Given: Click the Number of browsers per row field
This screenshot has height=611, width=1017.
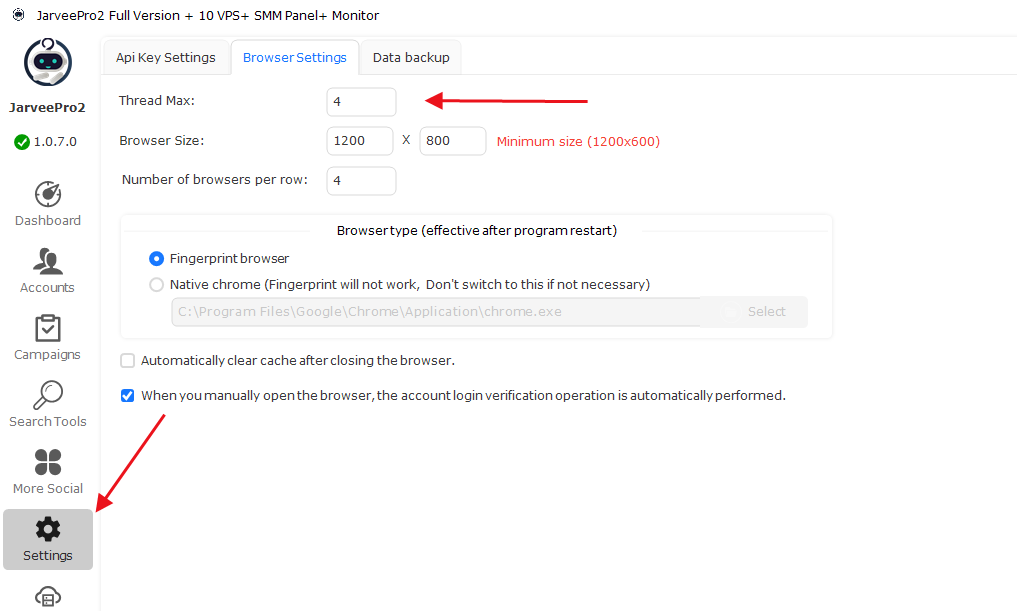Looking at the screenshot, I should [x=361, y=181].
